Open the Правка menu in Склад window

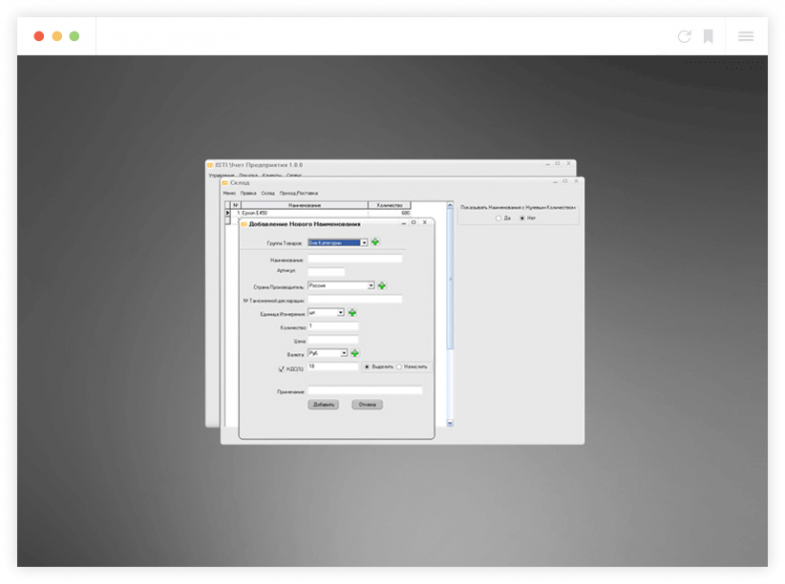click(248, 193)
